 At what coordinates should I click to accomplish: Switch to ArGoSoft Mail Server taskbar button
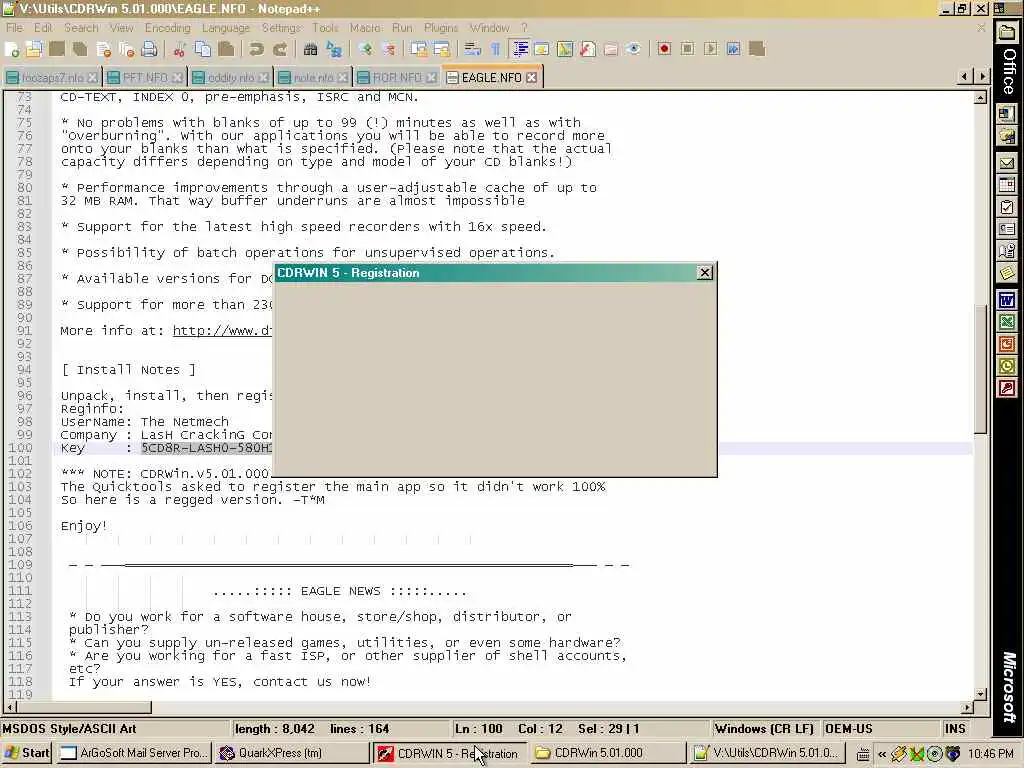point(134,753)
